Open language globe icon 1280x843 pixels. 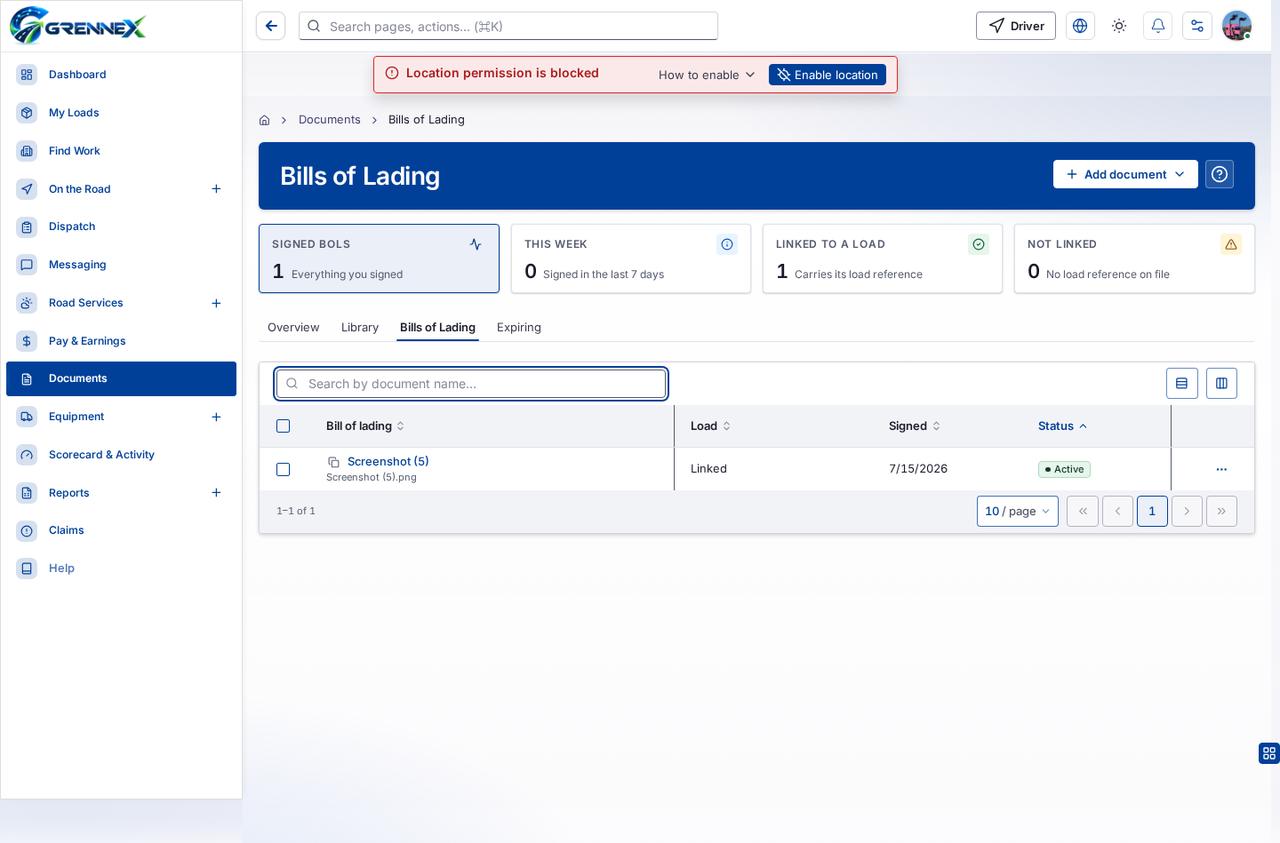[1080, 26]
